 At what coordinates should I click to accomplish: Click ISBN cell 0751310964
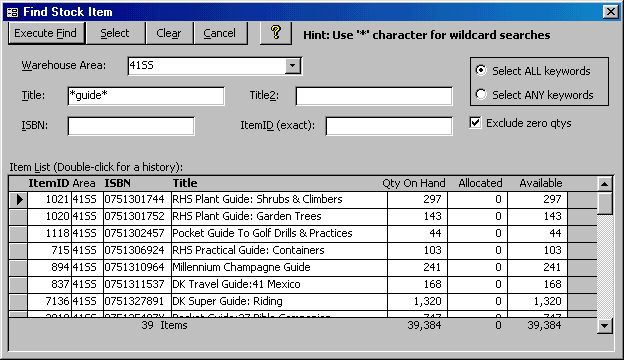(x=136, y=268)
